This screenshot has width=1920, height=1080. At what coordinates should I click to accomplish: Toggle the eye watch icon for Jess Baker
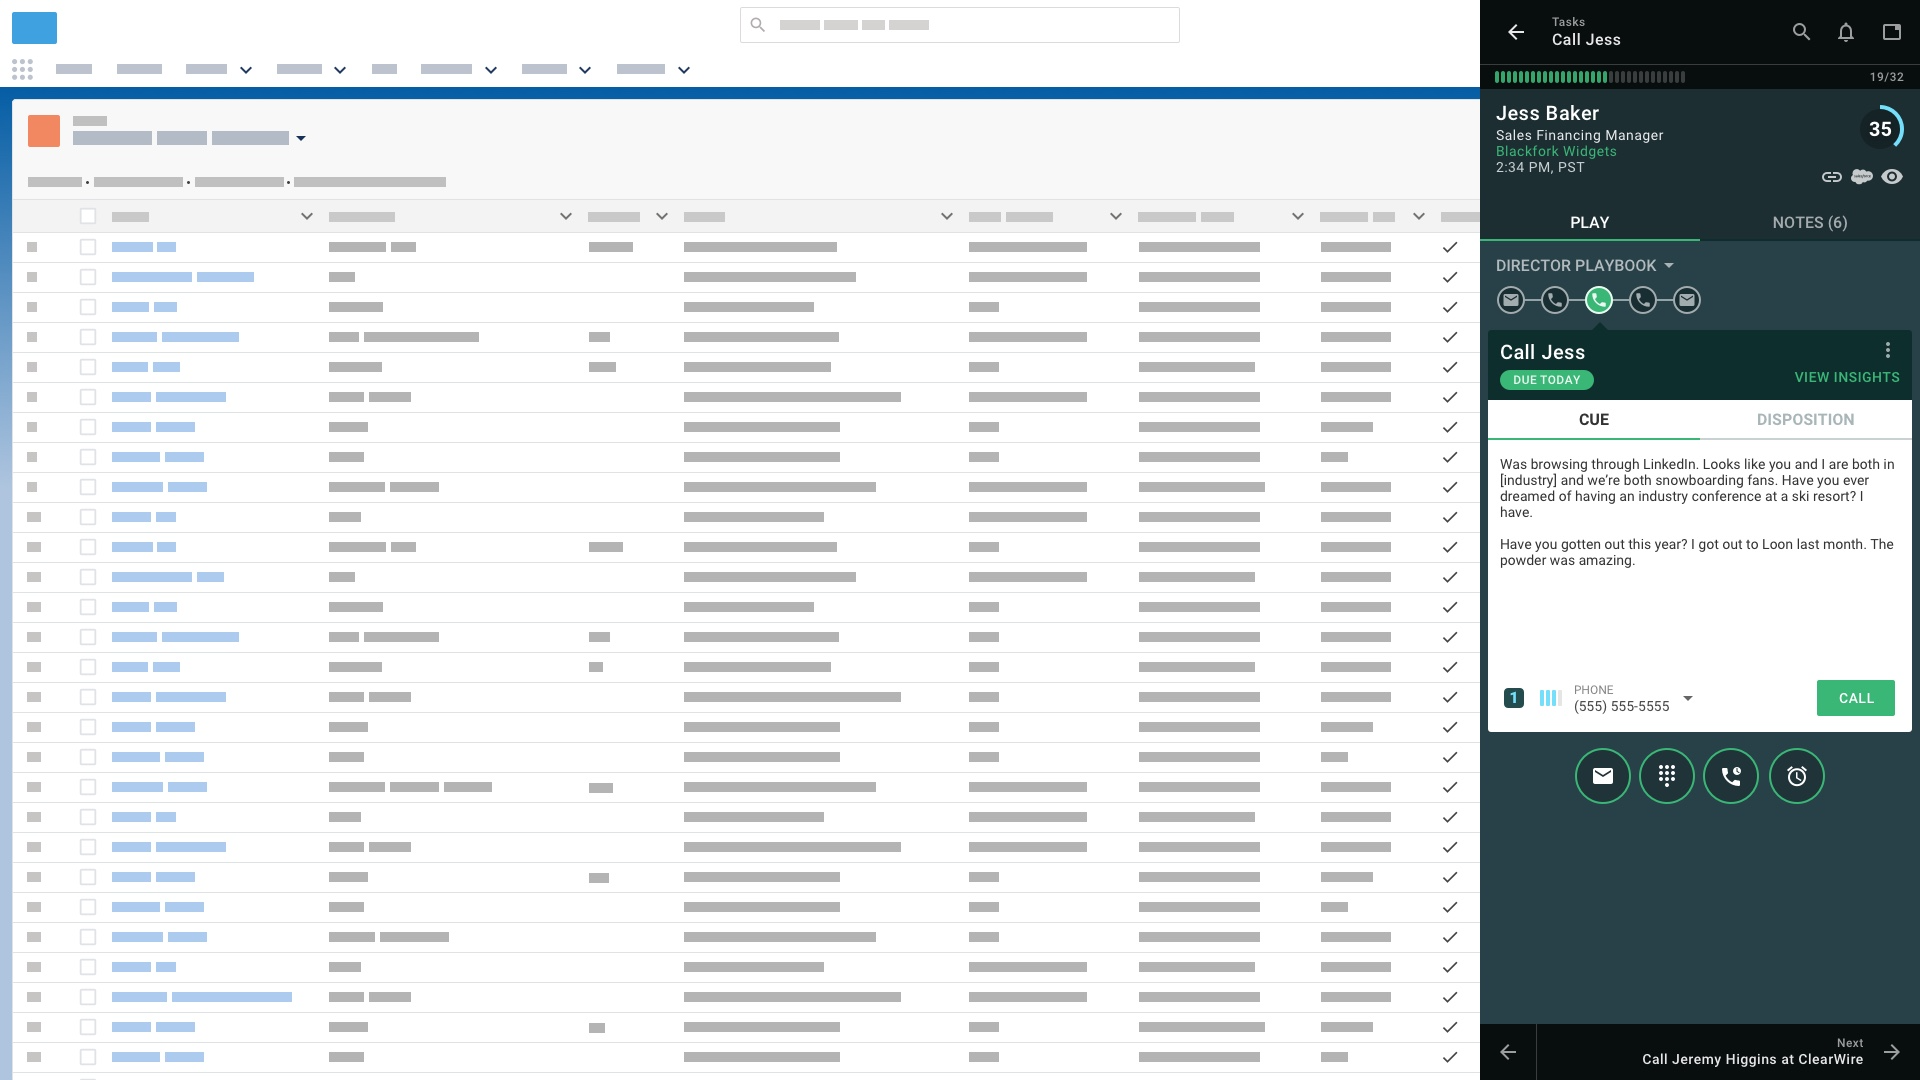point(1892,177)
